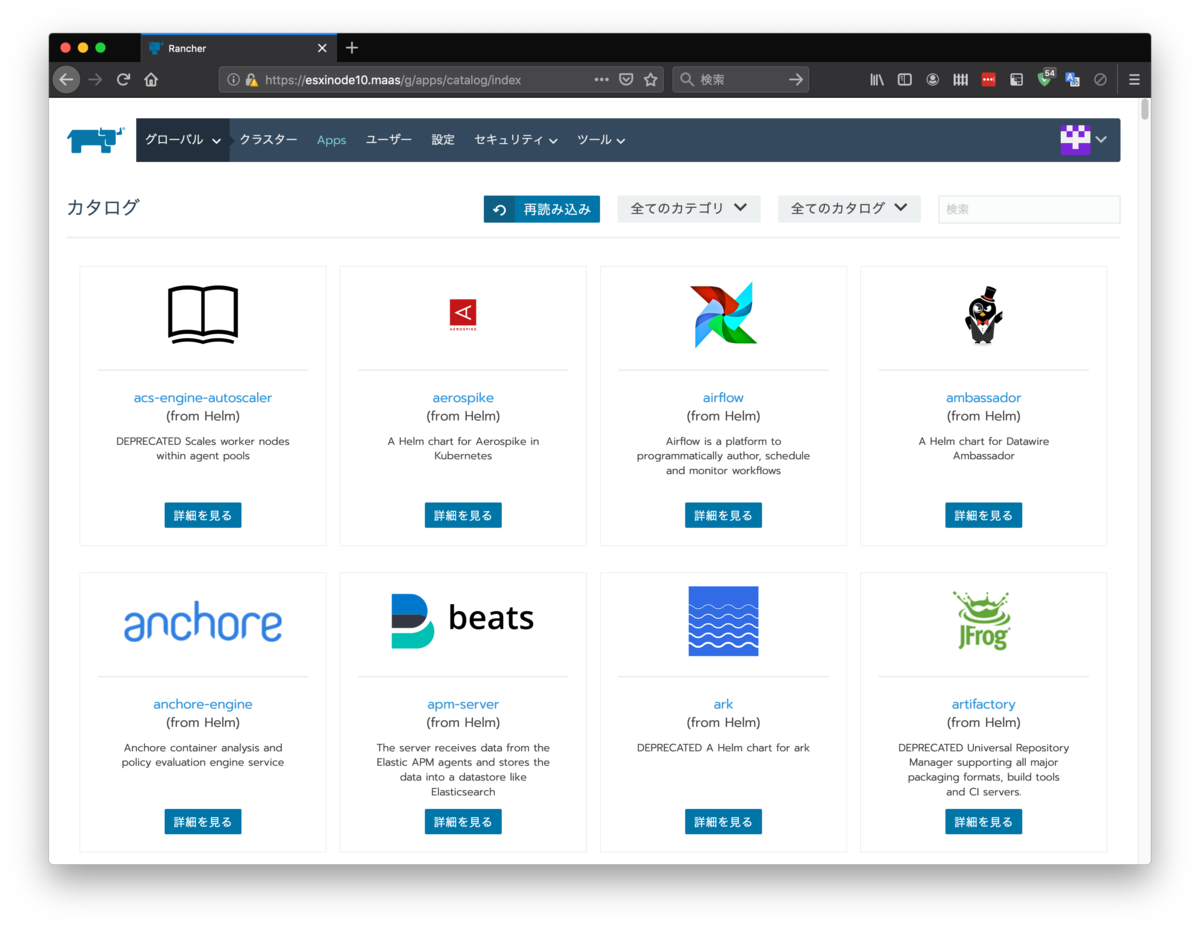Open the page actions three-dot menu
The image size is (1200, 929).
pyautogui.click(x=601, y=80)
